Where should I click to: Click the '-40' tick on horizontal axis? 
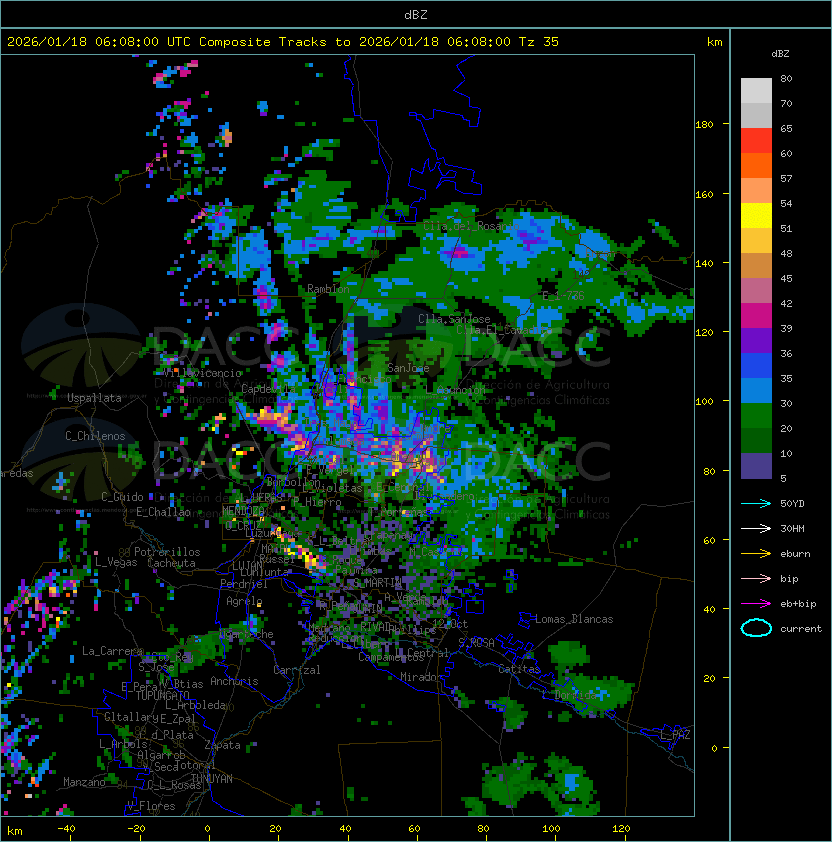[x=67, y=829]
